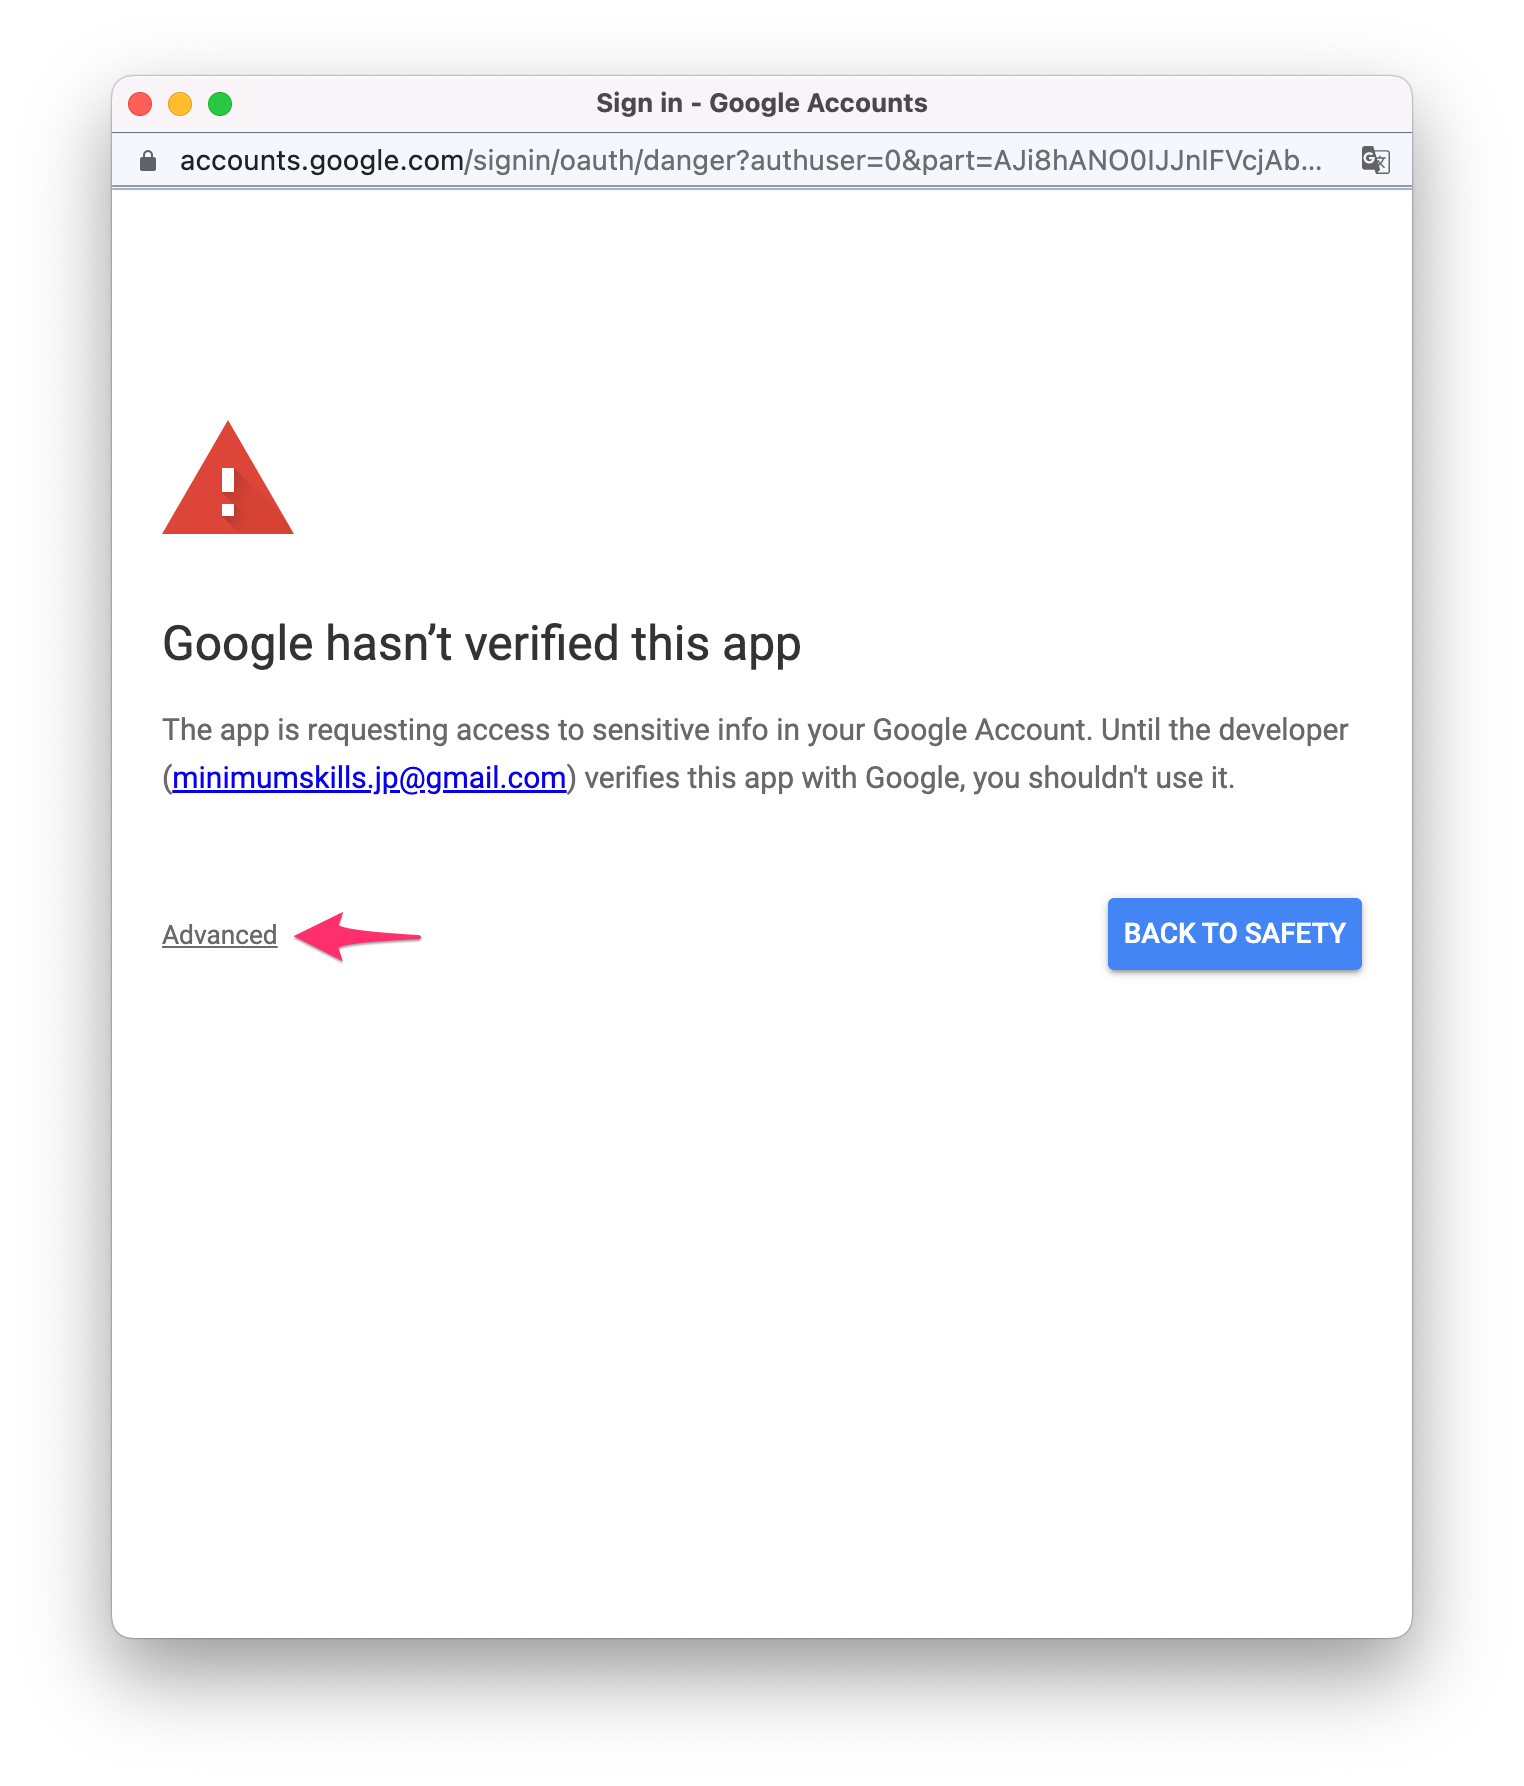Close the window with the red button
The image size is (1524, 1786).
point(141,104)
